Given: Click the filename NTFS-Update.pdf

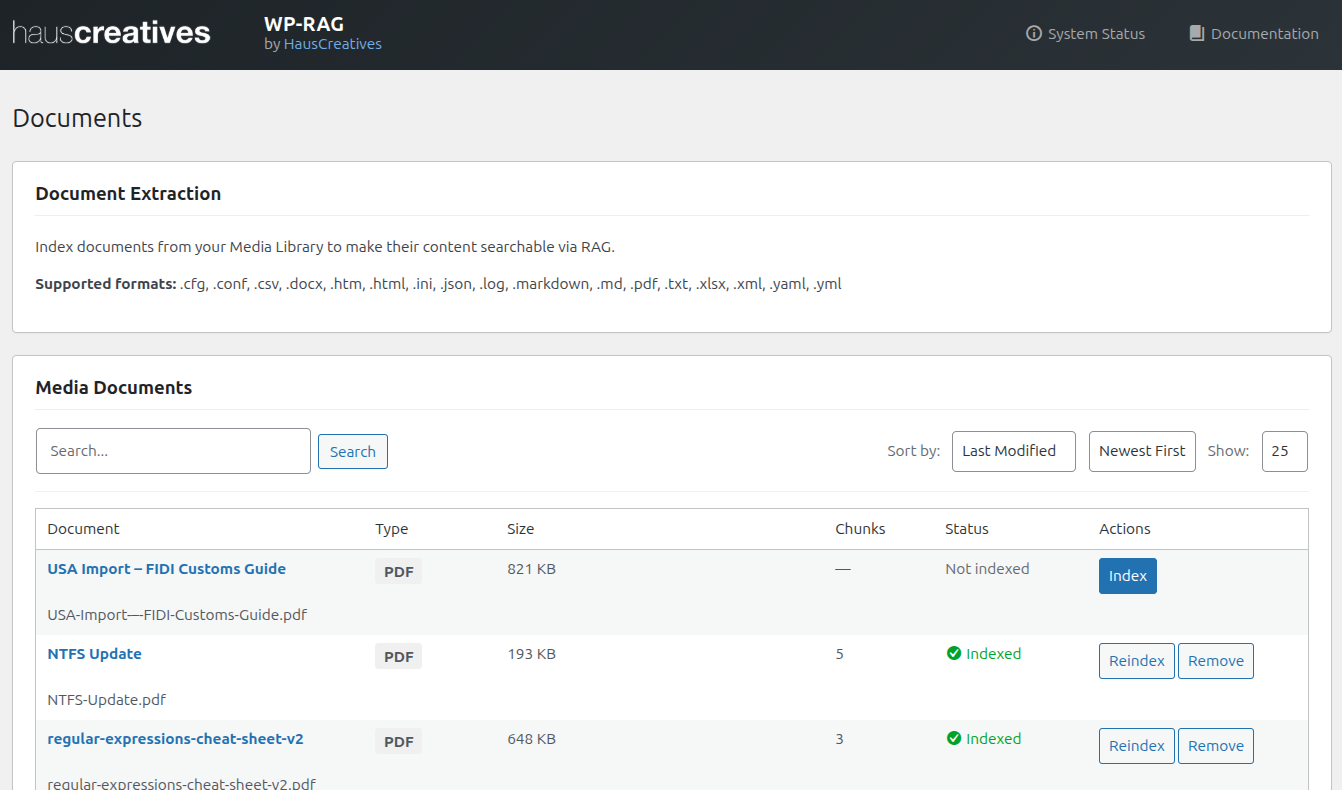Looking at the screenshot, I should (x=107, y=700).
